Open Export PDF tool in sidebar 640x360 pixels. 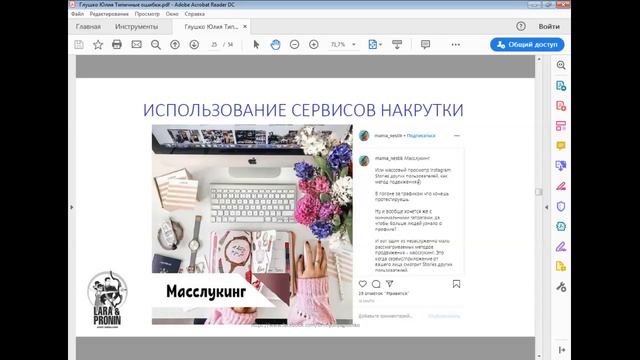pyautogui.click(x=561, y=86)
